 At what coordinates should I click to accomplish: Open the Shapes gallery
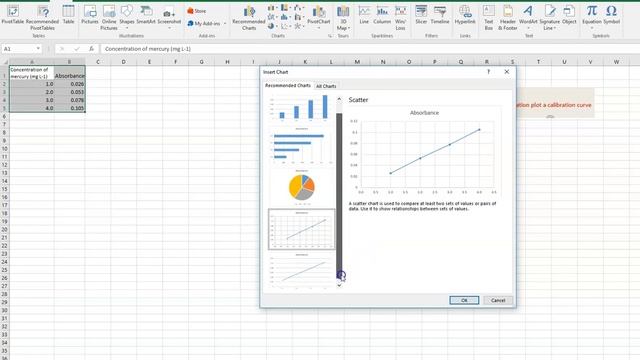[x=127, y=18]
